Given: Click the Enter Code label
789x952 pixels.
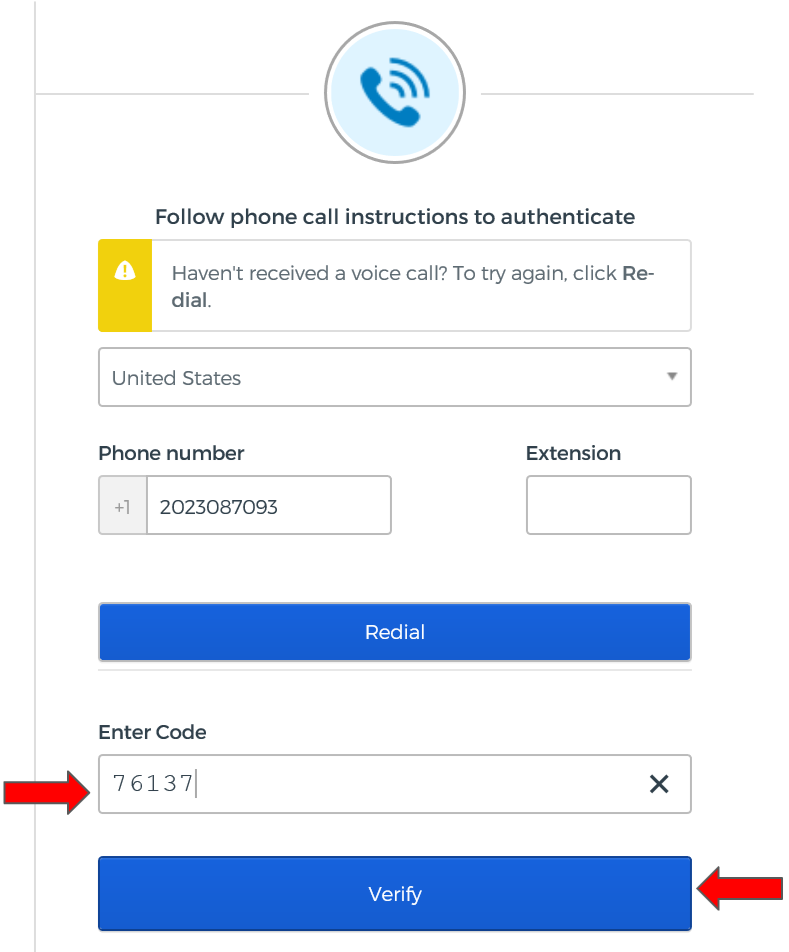Looking at the screenshot, I should pos(152,732).
